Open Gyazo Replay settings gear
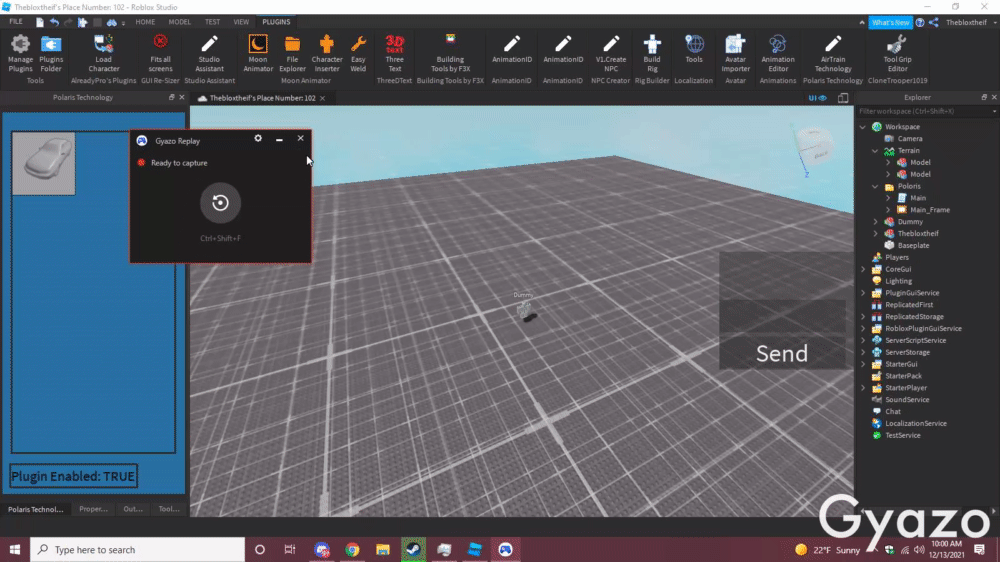This screenshot has height=562, width=1000. (258, 138)
